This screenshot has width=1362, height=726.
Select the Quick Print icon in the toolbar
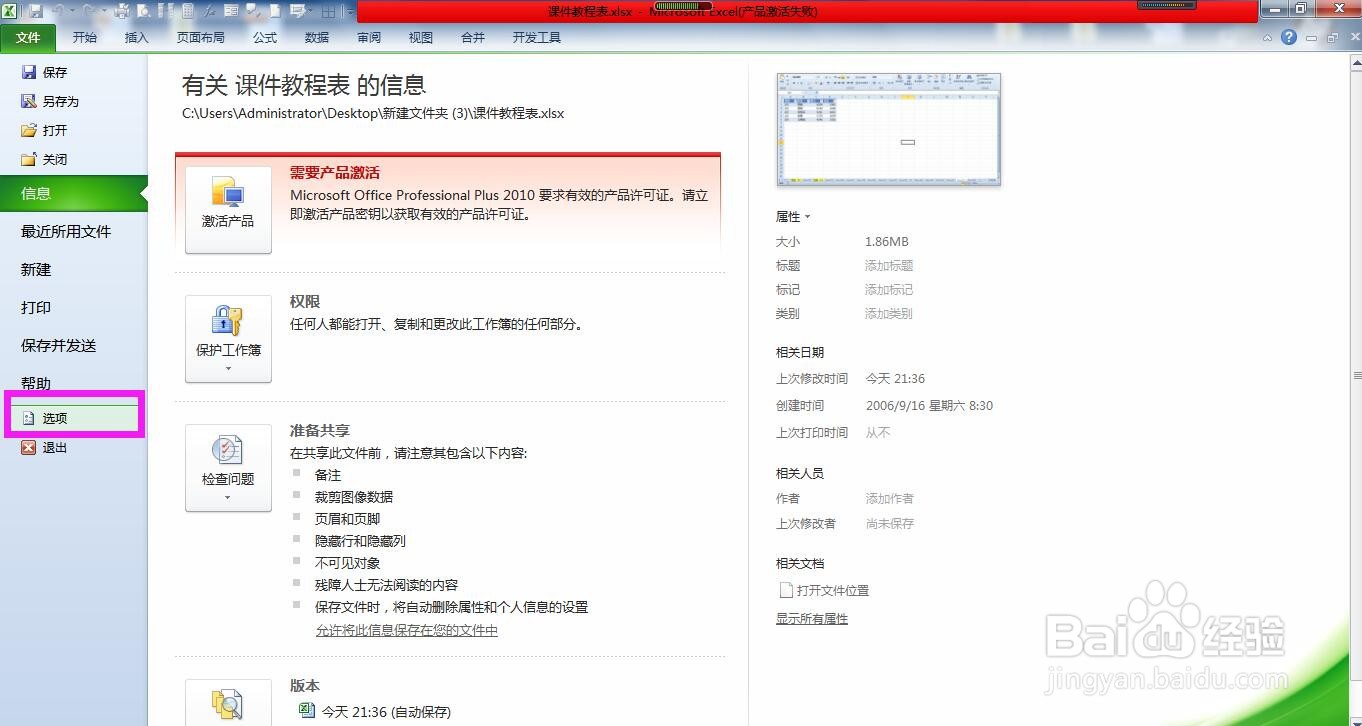(122, 10)
